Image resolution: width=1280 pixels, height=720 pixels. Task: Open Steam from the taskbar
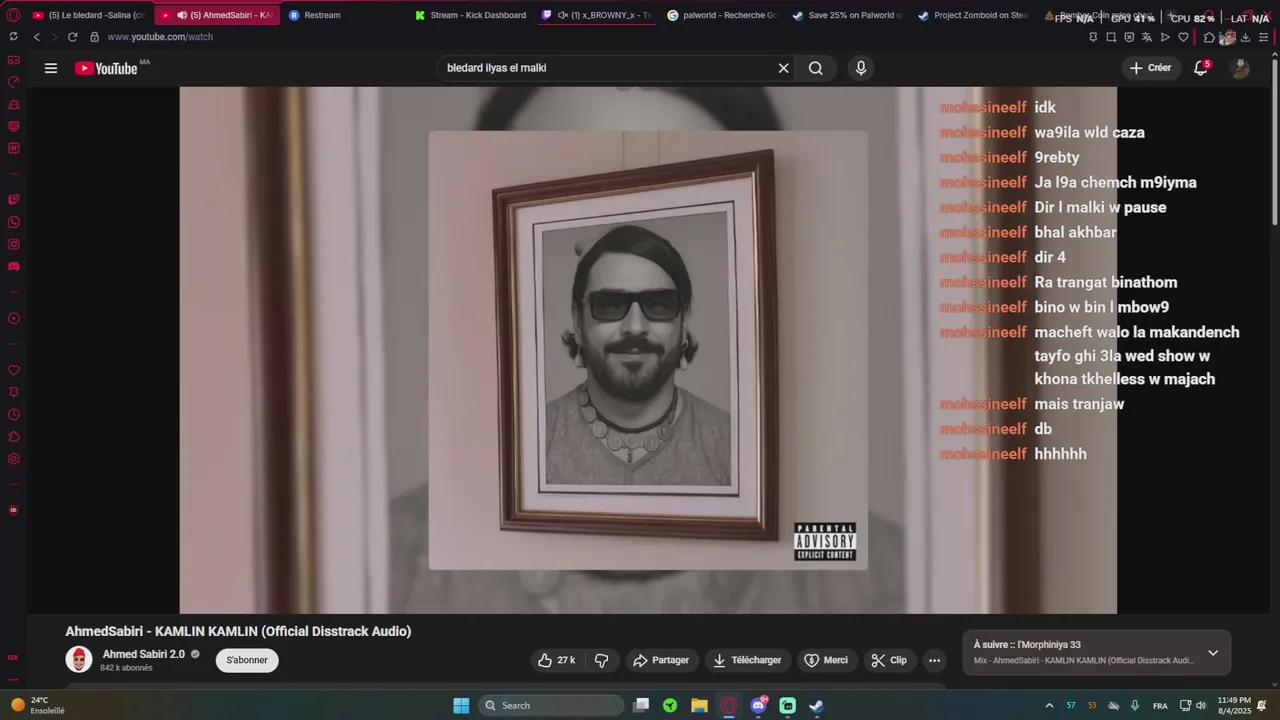[x=816, y=705]
